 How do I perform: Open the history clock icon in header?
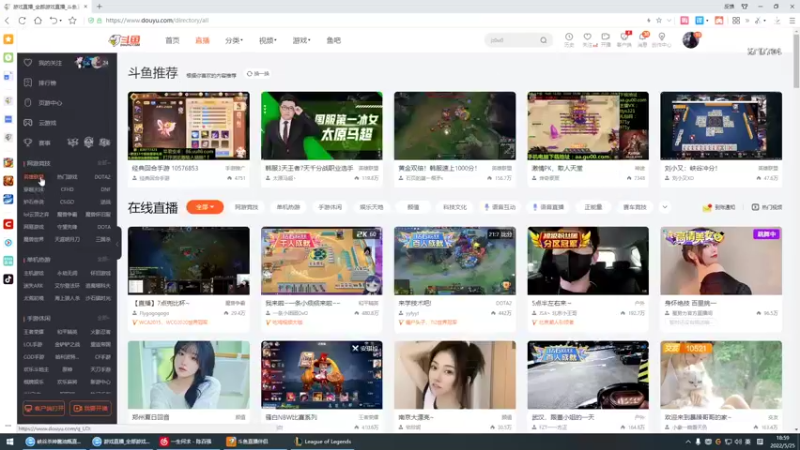coord(569,37)
